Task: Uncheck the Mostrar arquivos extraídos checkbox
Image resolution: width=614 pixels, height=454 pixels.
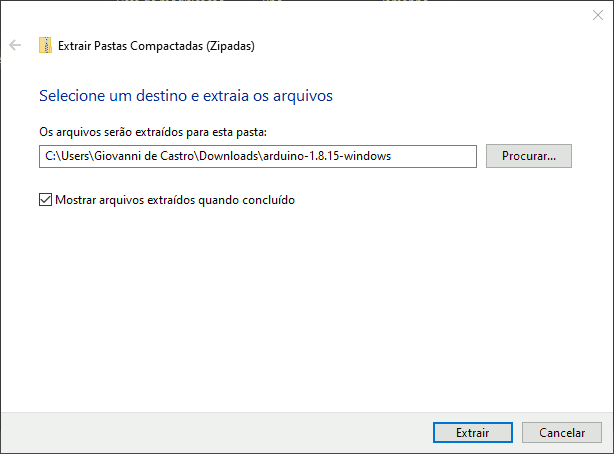Action: (x=45, y=200)
